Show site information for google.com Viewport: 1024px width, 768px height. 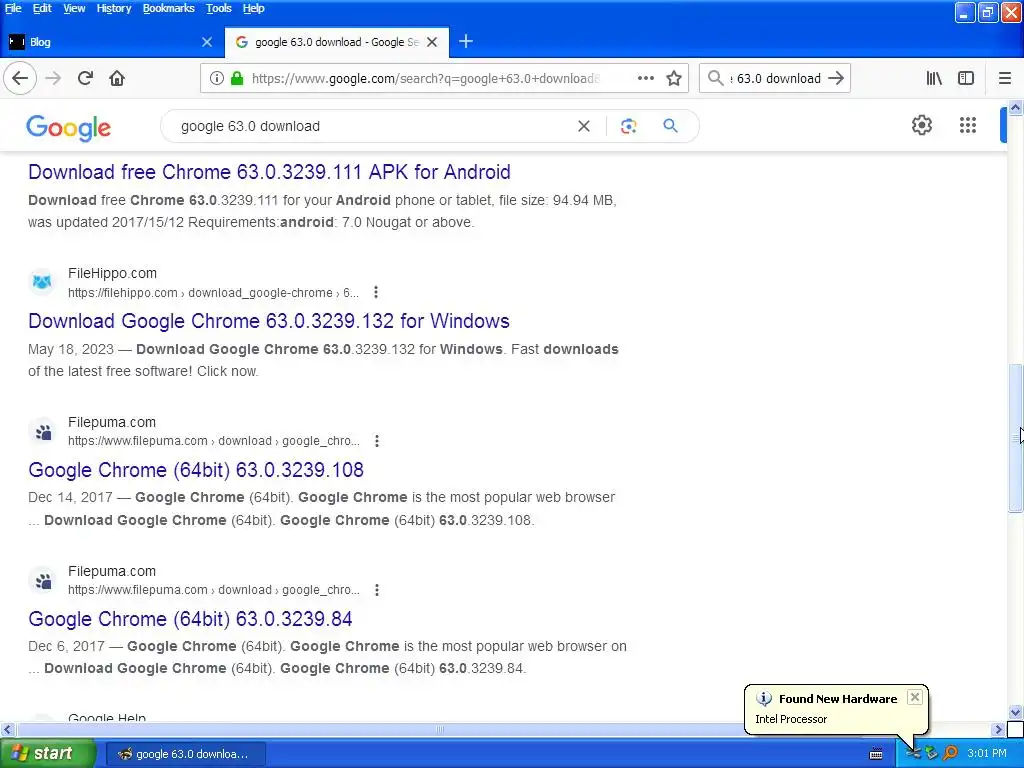[x=216, y=78]
